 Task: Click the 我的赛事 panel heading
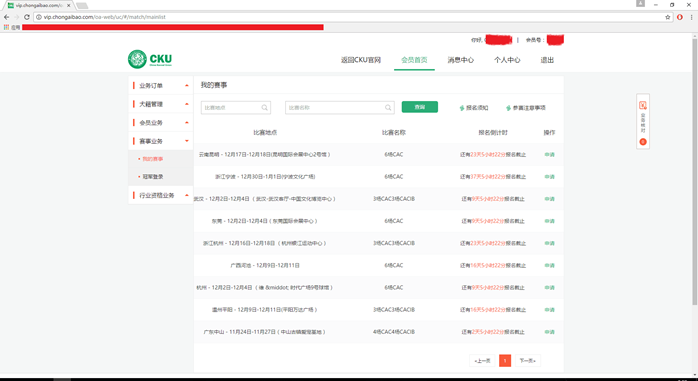click(x=214, y=85)
